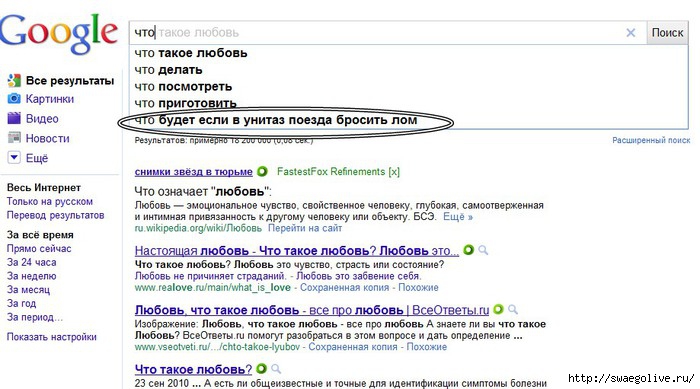Image resolution: width=700 pixels, height=389 pixels.
Task: Open ru.wikipedia.org/wiki/Любовь link
Action: [x=198, y=228]
